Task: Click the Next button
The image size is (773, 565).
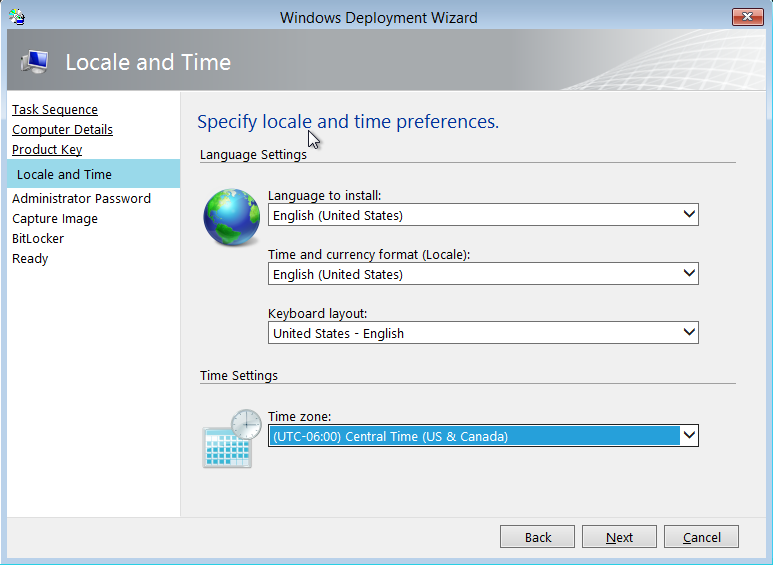Action: pyautogui.click(x=619, y=536)
